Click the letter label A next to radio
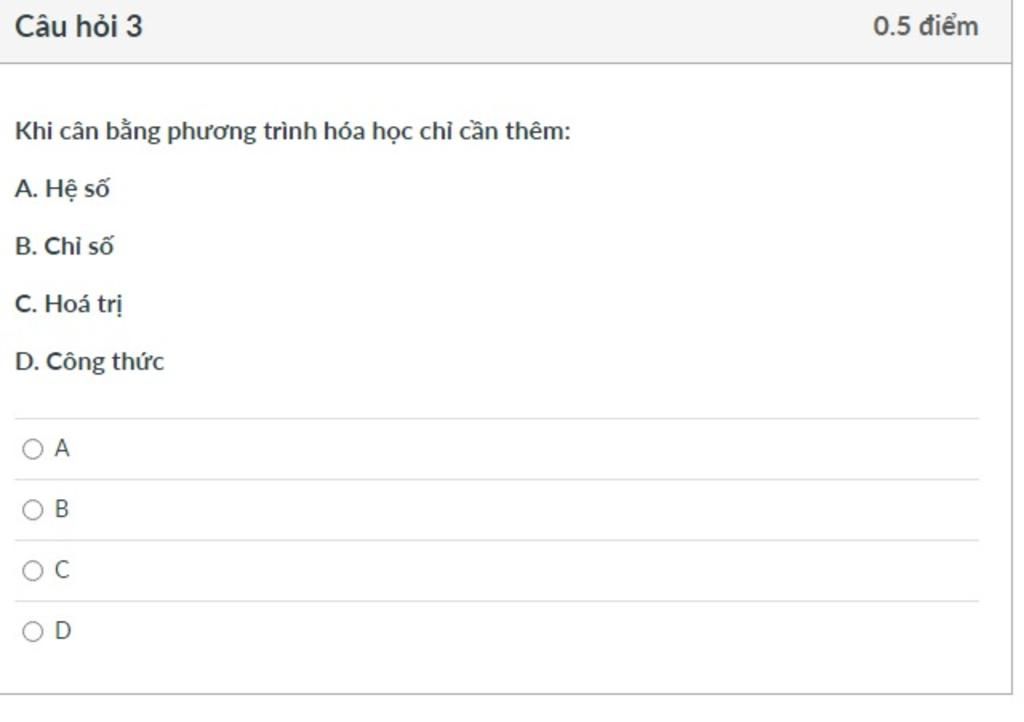The height and width of the screenshot is (722, 1024). point(61,448)
